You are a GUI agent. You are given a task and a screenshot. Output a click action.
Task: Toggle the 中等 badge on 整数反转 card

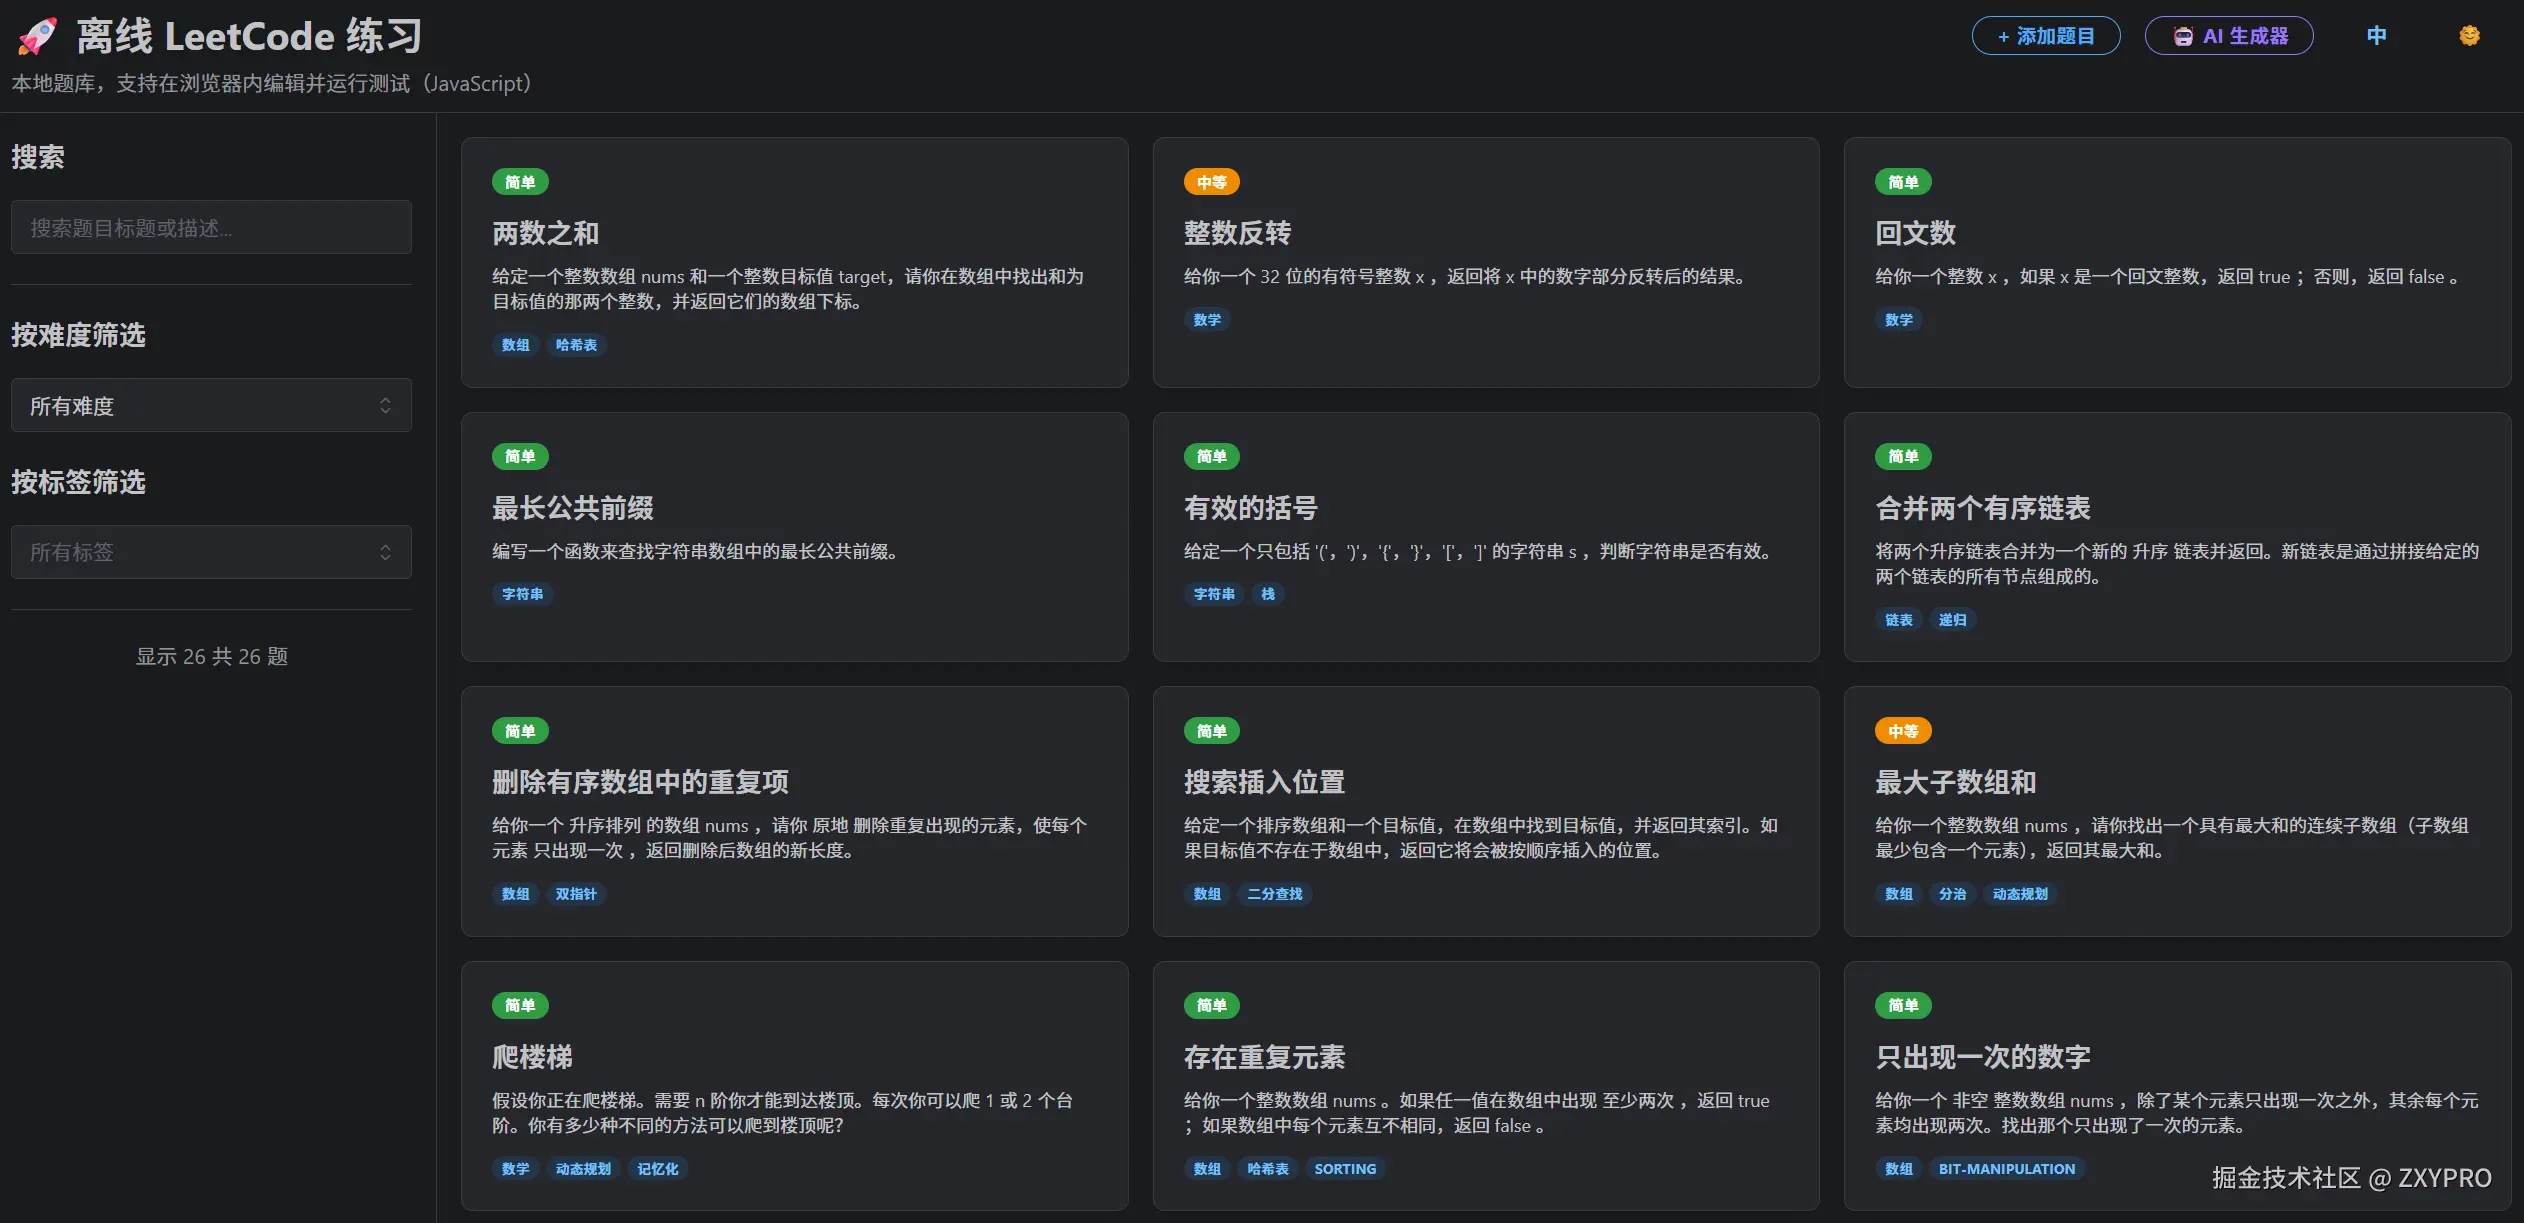[x=1212, y=181]
